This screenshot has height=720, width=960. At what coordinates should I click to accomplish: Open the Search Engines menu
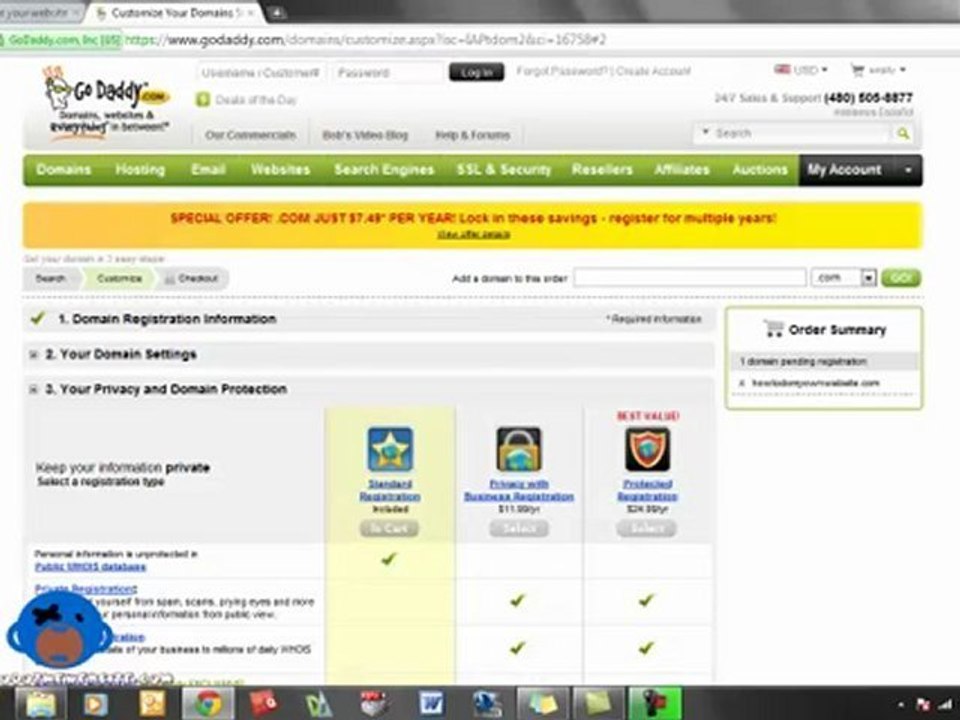384,170
